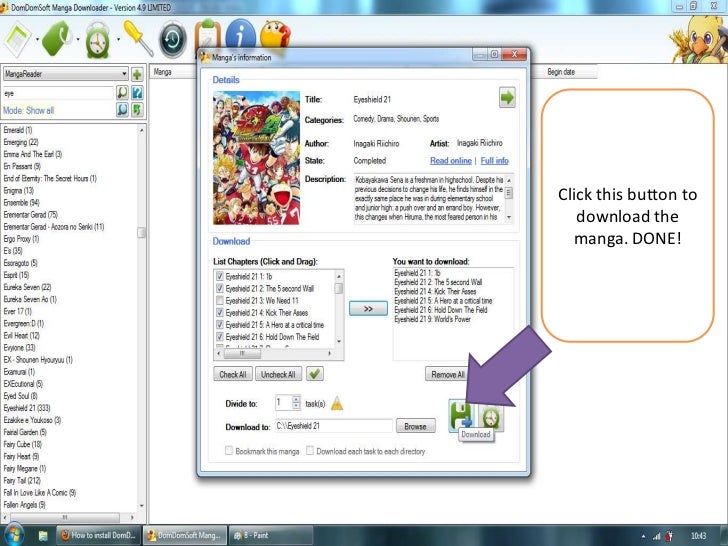The height and width of the screenshot is (546, 728).
Task: Enable Bookmark this manga checkbox
Action: 228,450
